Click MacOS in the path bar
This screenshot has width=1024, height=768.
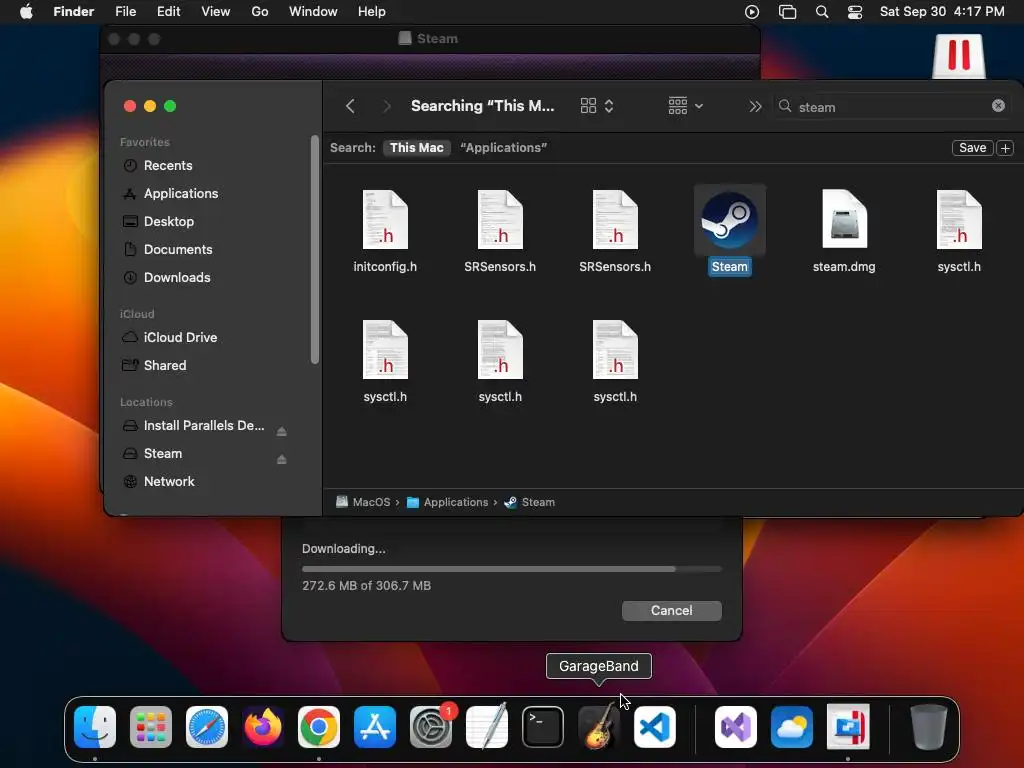point(363,502)
